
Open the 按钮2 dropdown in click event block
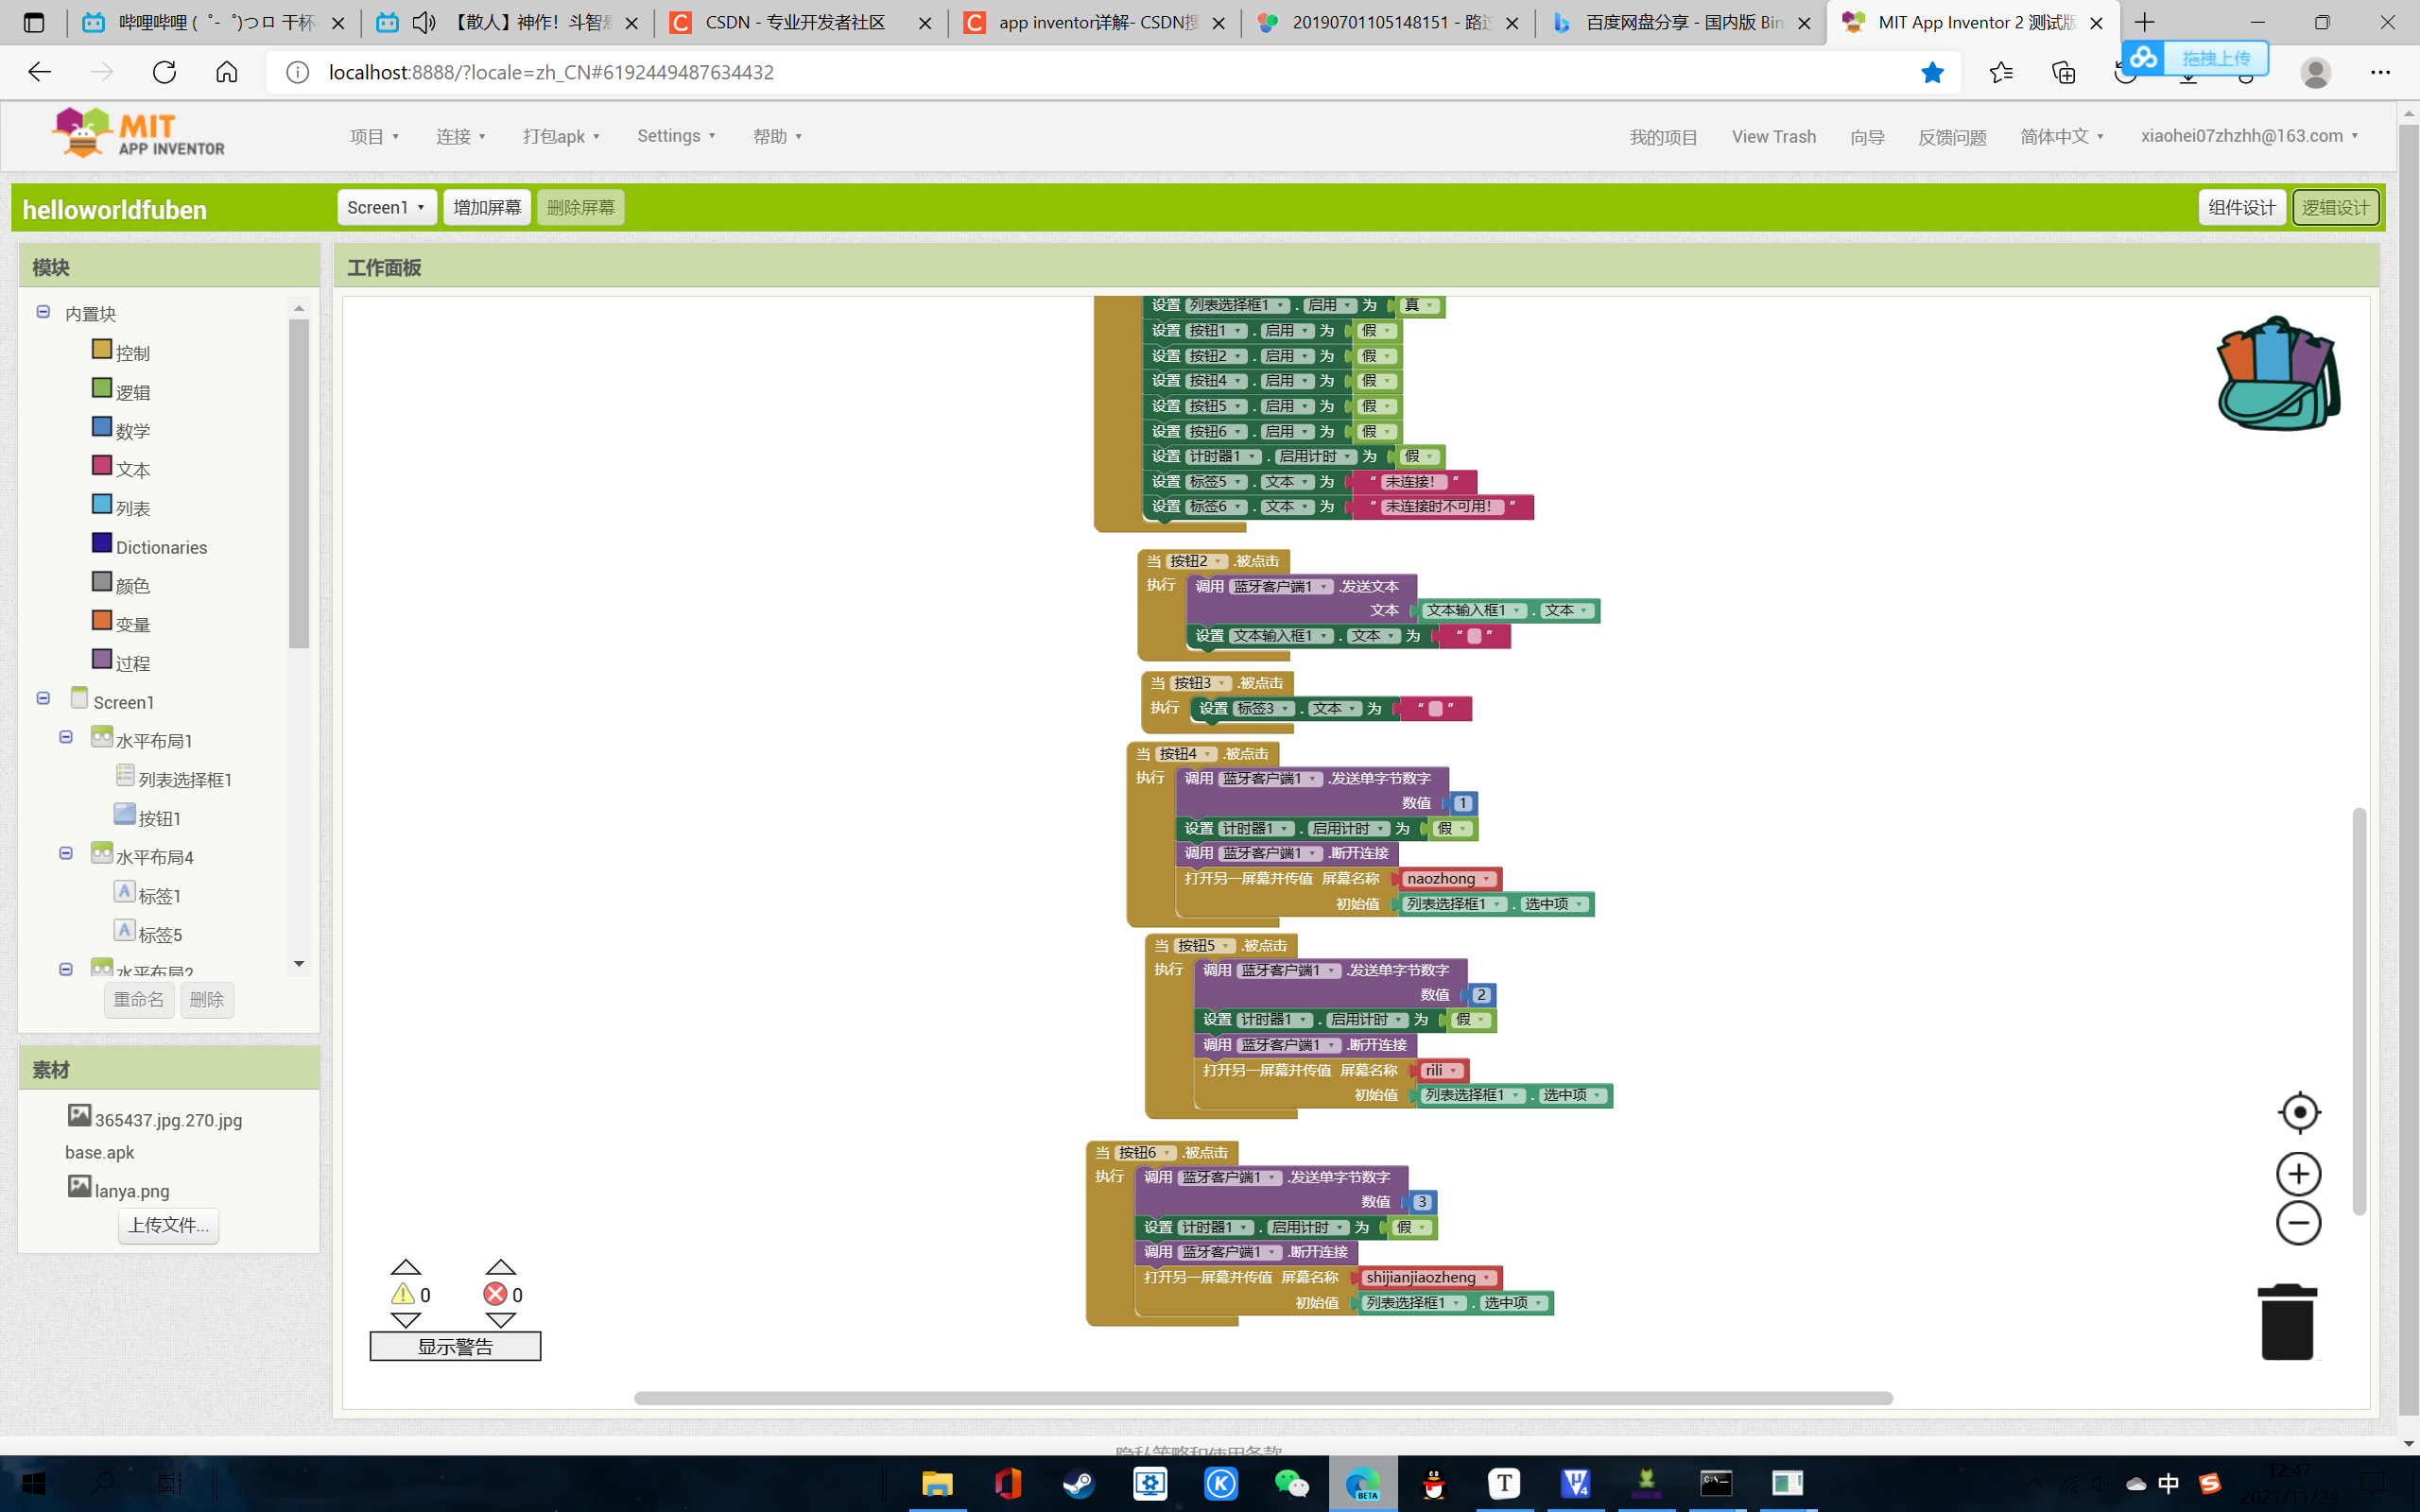tap(1196, 561)
